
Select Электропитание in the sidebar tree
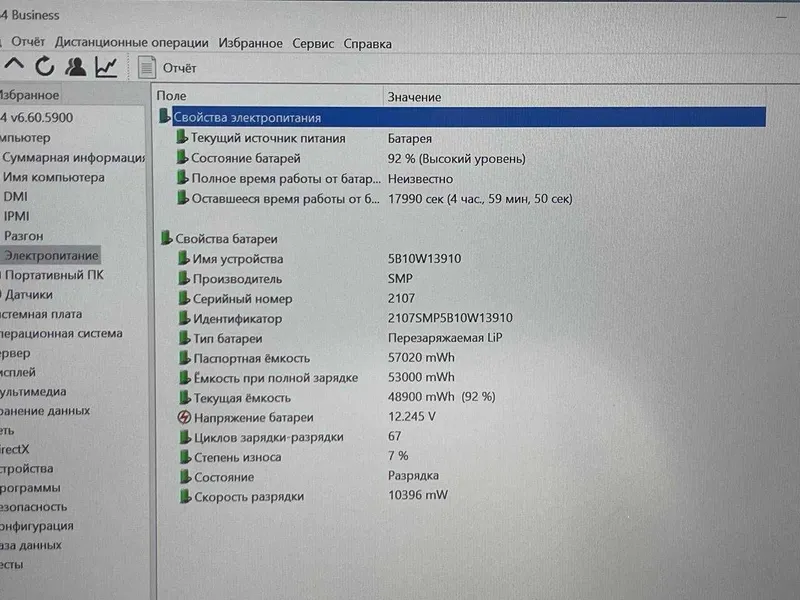click(51, 255)
